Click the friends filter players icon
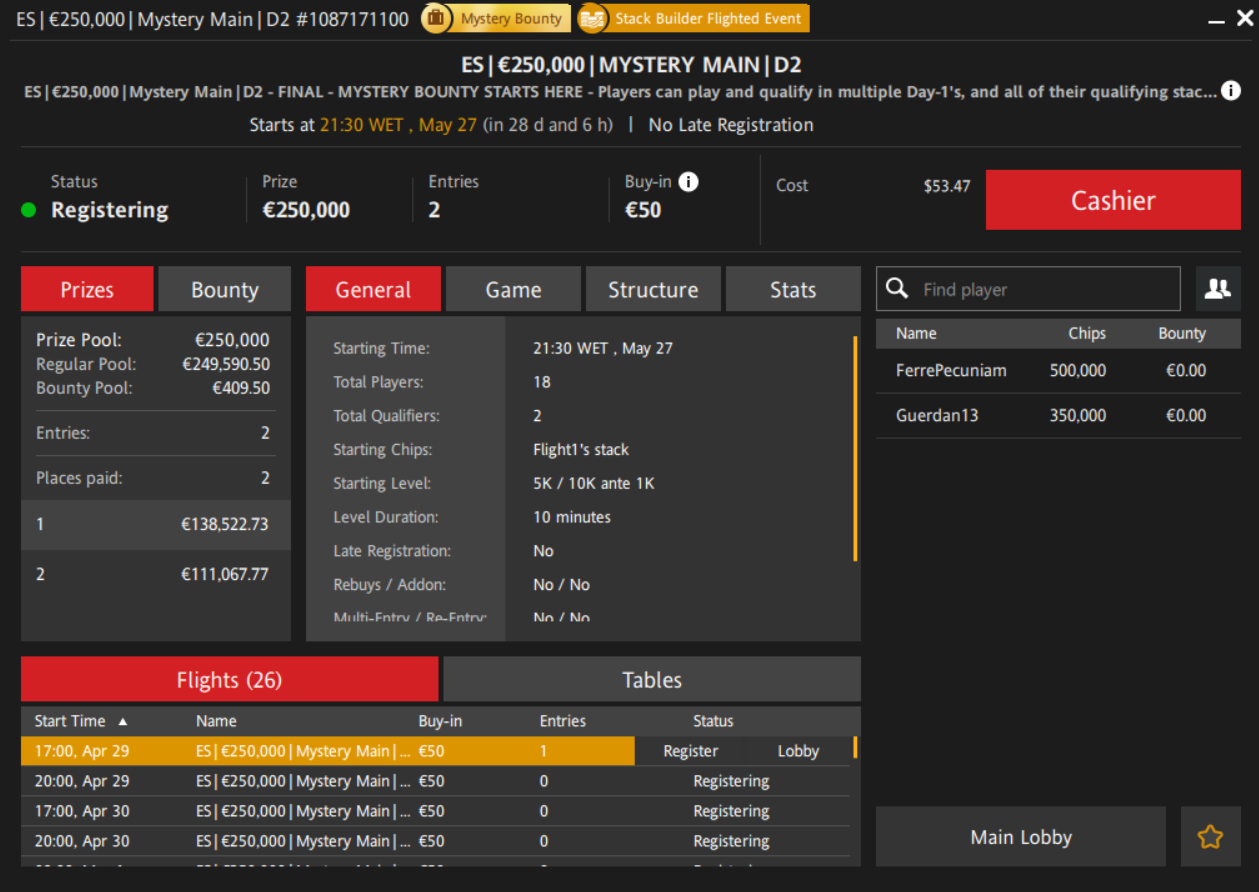Viewport: 1259px width, 892px height. pos(1217,289)
